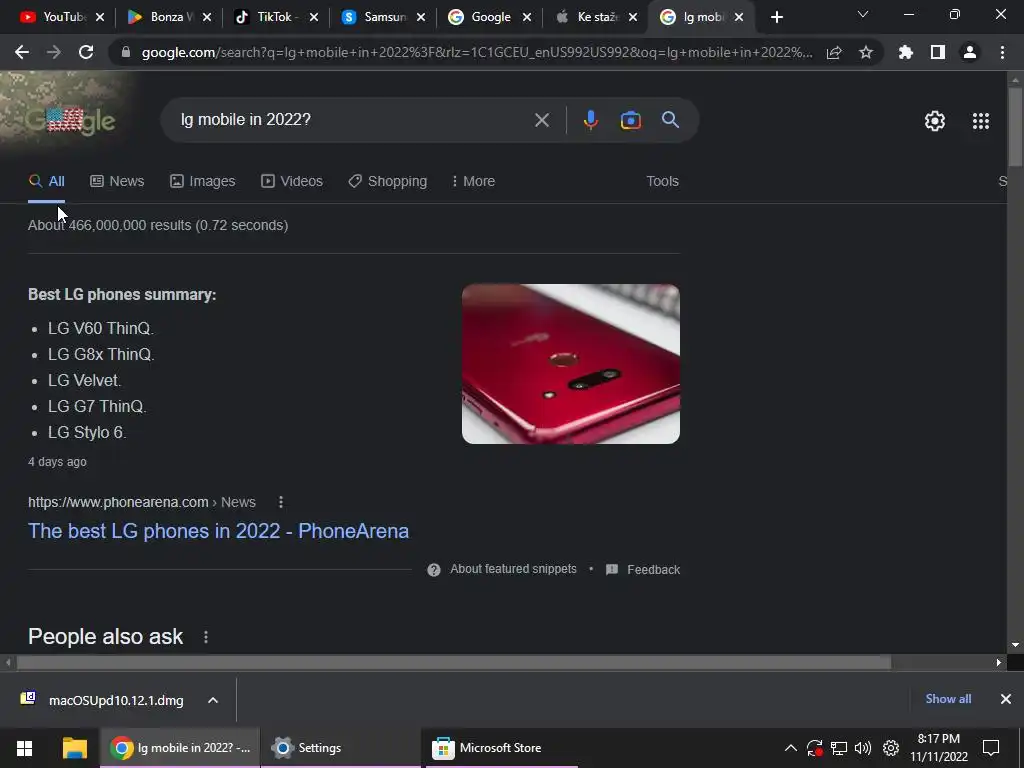Click the scroll down arrow
This screenshot has height=768, width=1024.
tap(1015, 645)
